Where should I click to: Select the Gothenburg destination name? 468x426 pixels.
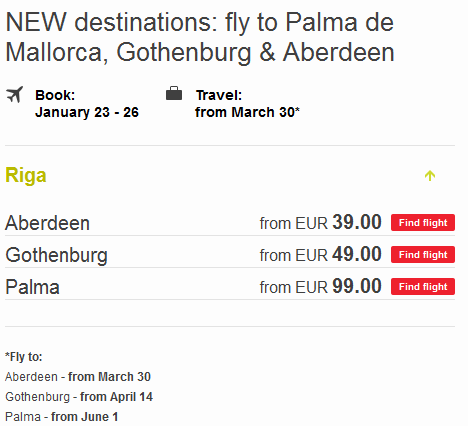[x=56, y=255]
